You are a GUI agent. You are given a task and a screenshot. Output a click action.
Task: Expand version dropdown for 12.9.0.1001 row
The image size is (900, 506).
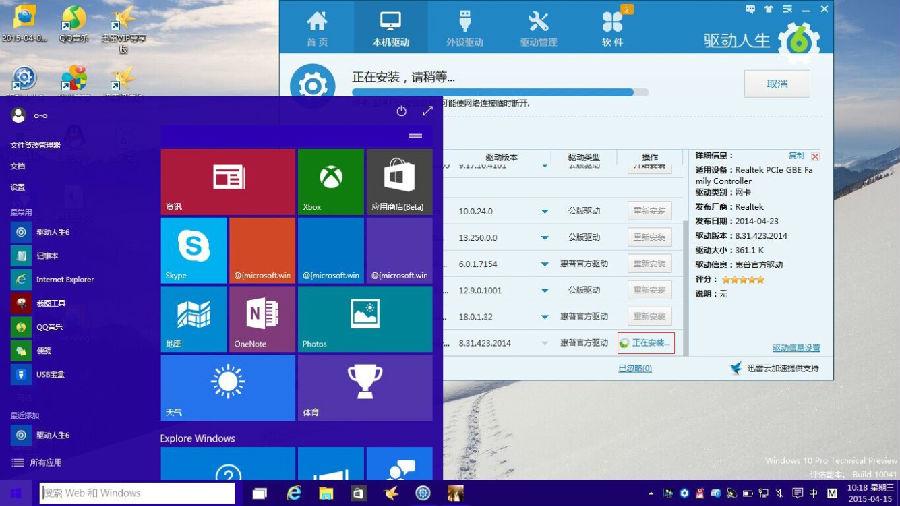click(544, 290)
